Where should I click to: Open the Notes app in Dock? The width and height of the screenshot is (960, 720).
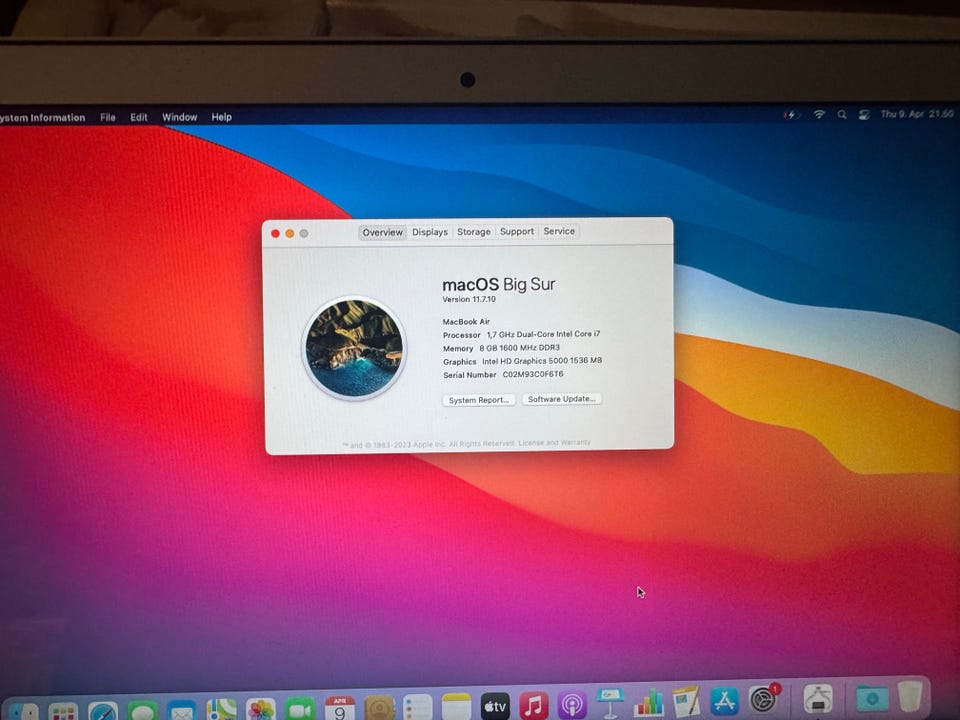pos(456,707)
